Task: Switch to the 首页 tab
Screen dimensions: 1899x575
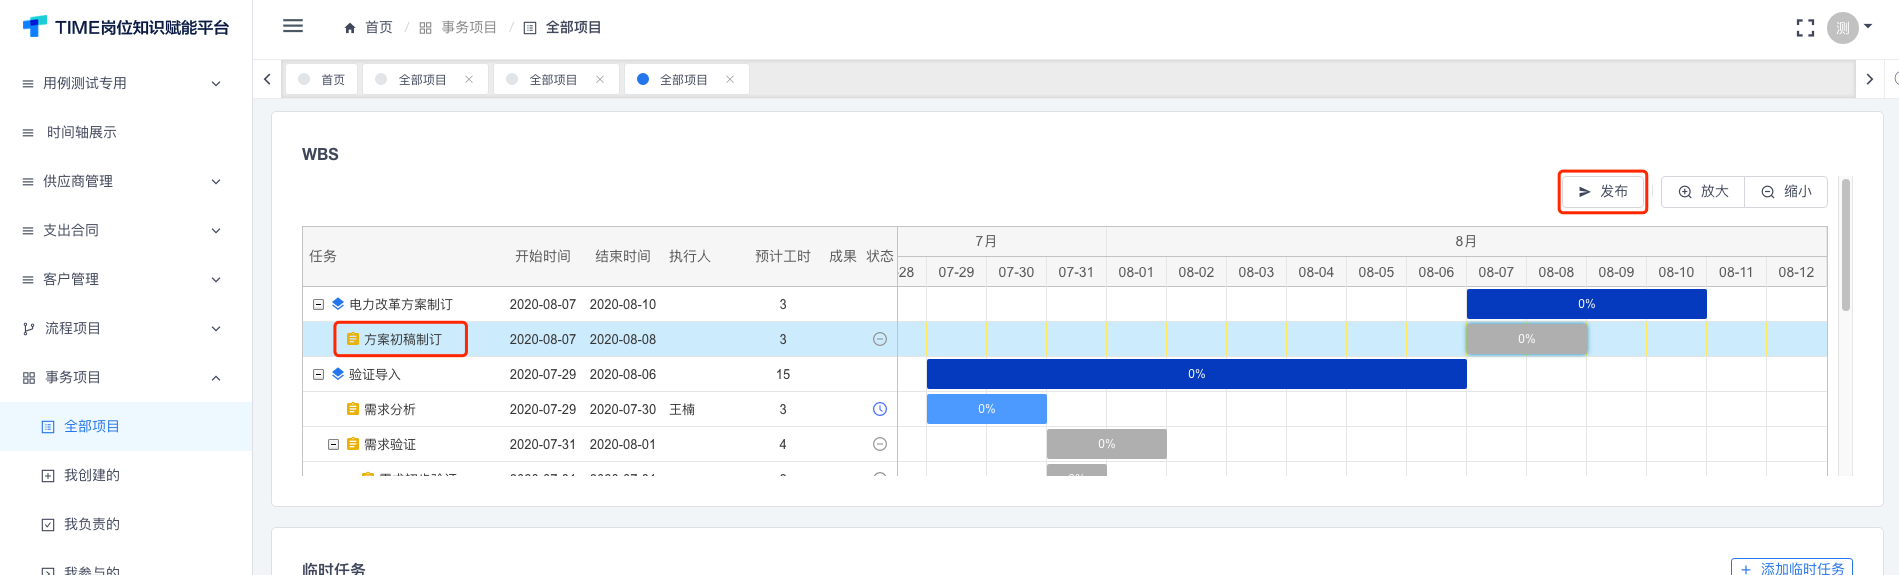Action: pos(322,80)
